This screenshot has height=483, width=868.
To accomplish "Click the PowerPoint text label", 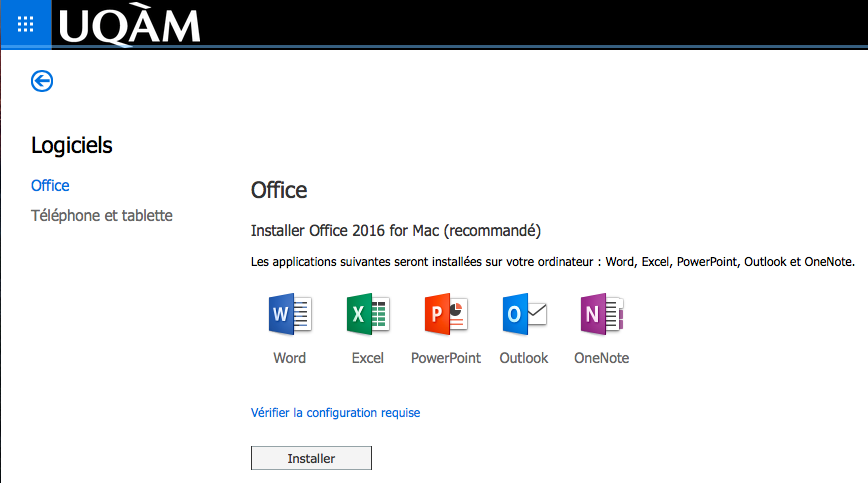I will [446, 358].
